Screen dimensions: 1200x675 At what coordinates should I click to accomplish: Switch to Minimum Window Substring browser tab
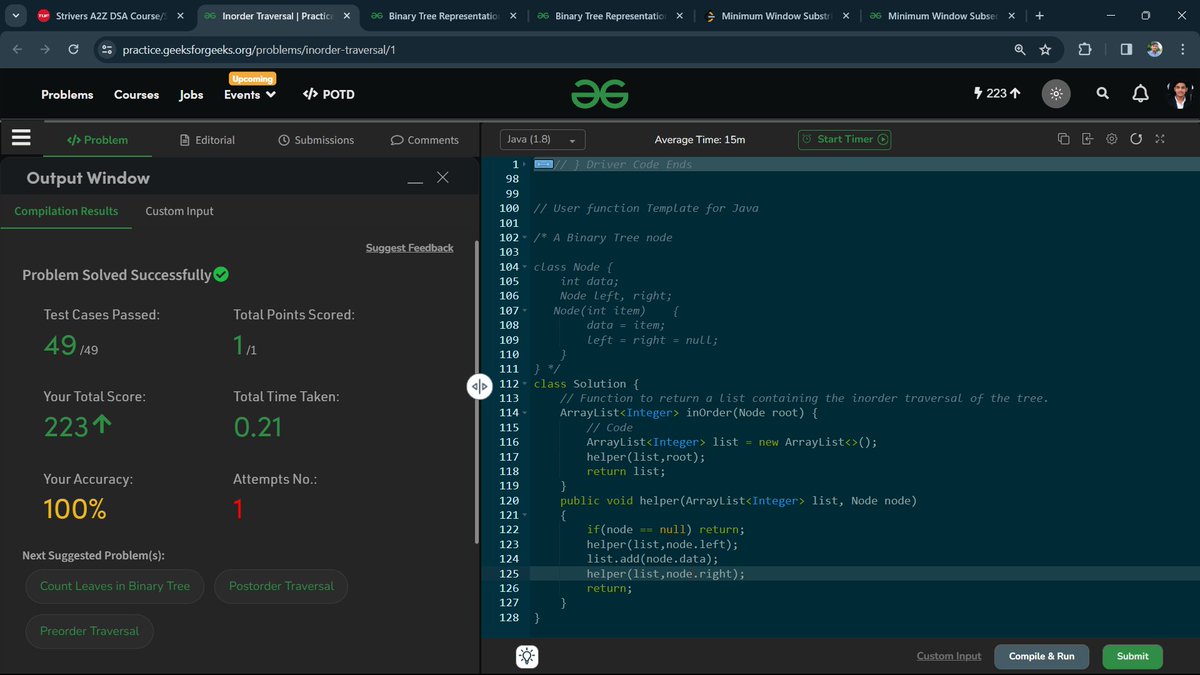(x=777, y=16)
